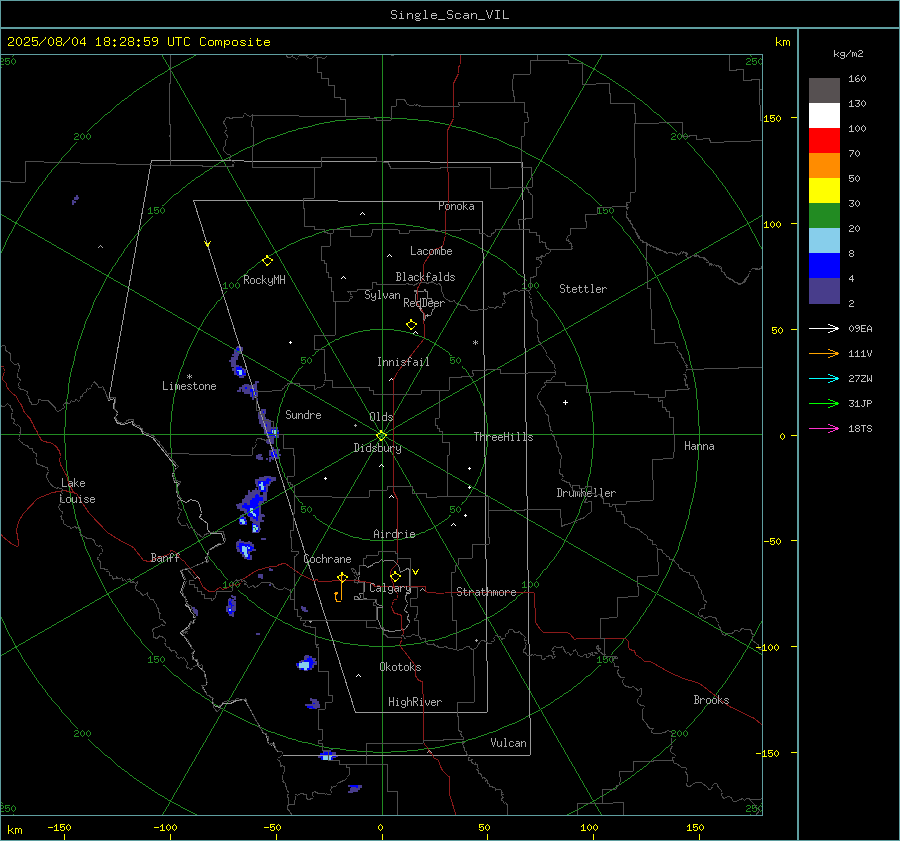Click the yellow radar center diamond at Olds

[382, 436]
